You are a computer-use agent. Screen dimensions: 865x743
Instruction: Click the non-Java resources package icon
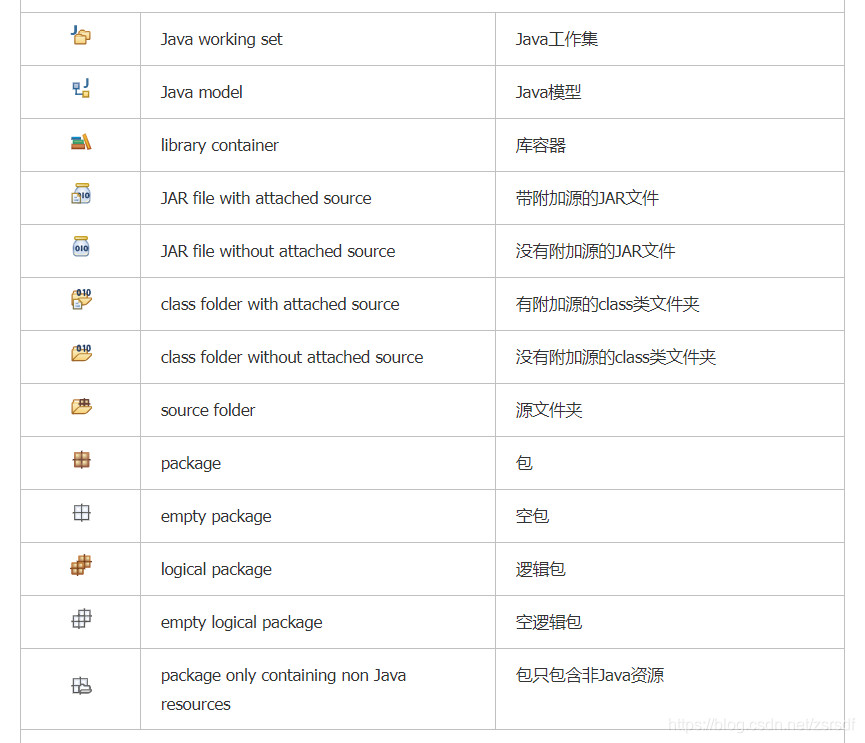(81, 686)
